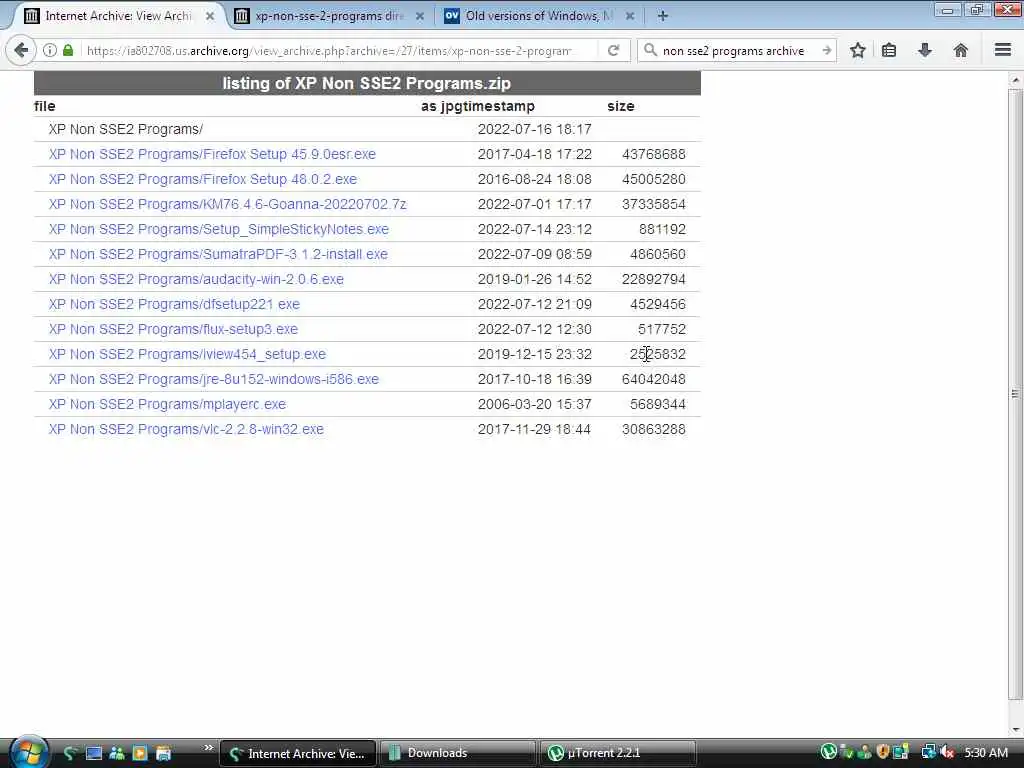The image size is (1024, 768).
Task: Click the search box with non sse2 text
Action: pyautogui.click(x=738, y=50)
